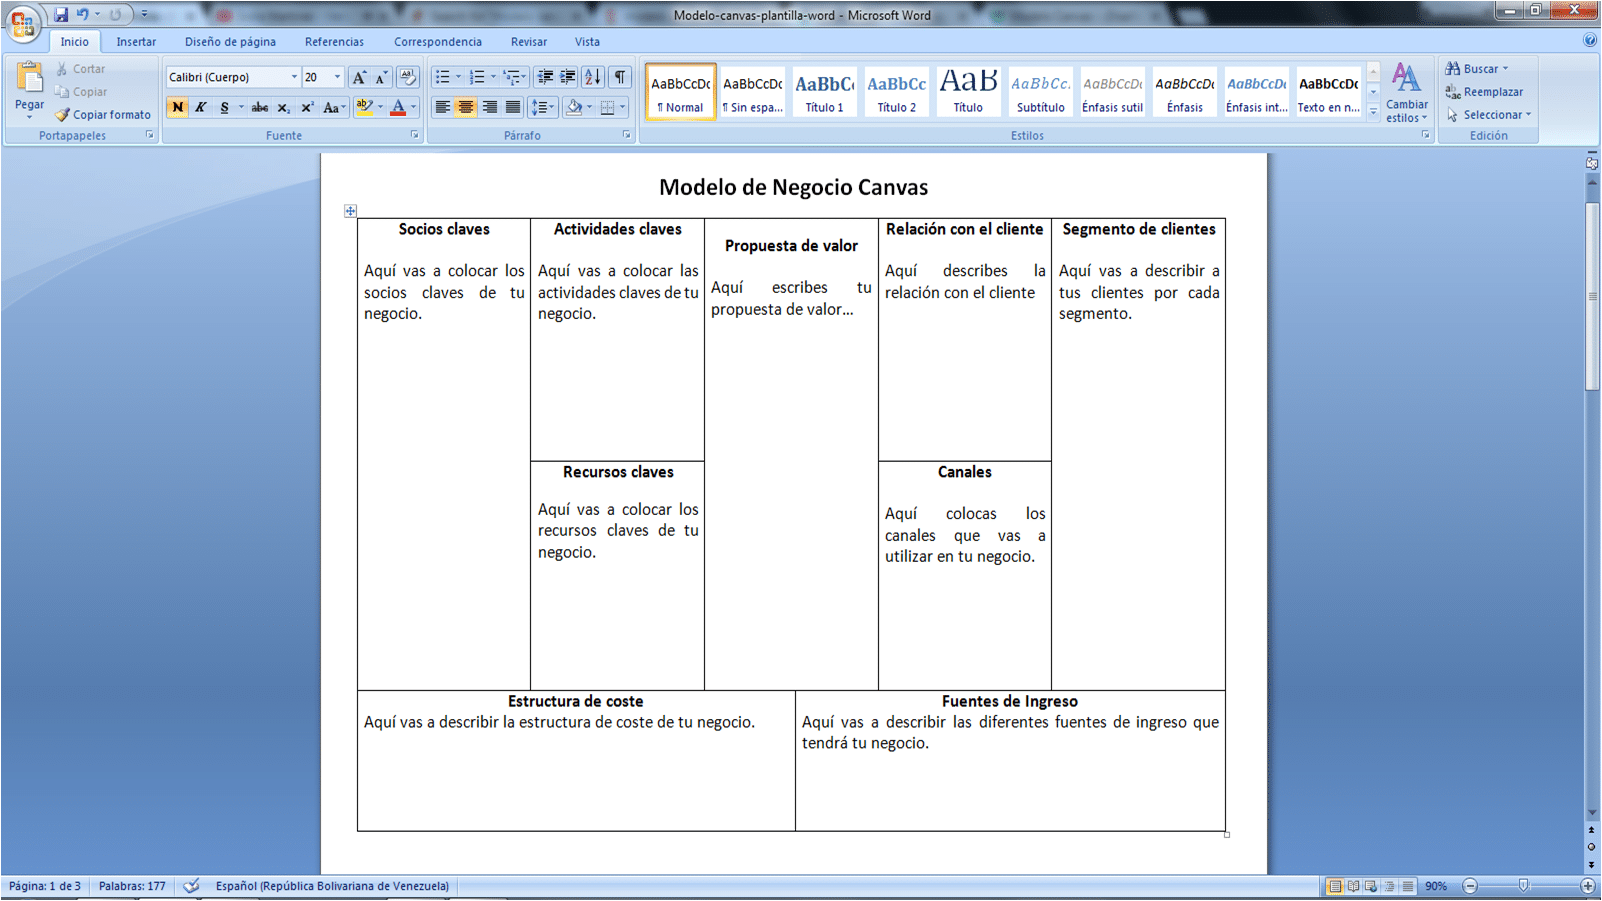1602x901 pixels.
Task: Click the bullet list icon
Action: pos(442,77)
